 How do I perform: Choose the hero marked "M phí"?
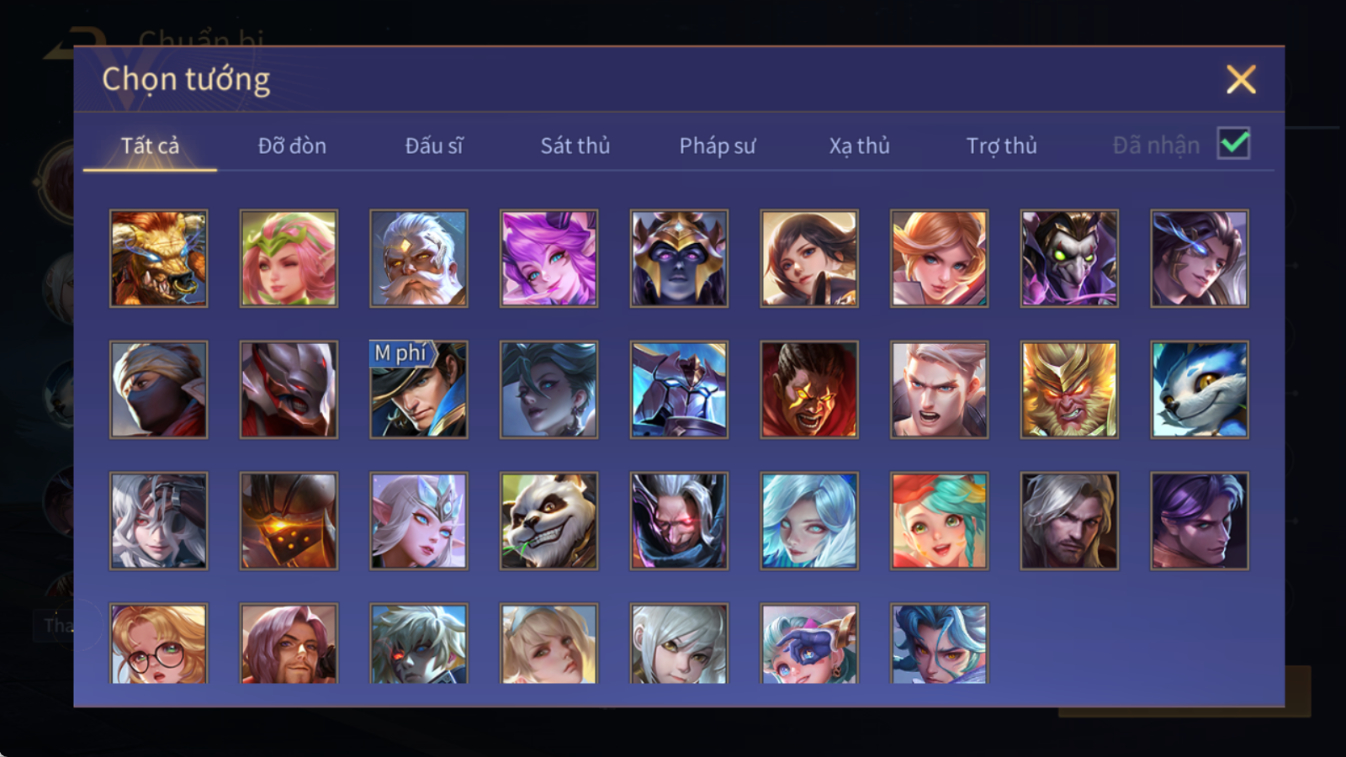click(x=419, y=390)
